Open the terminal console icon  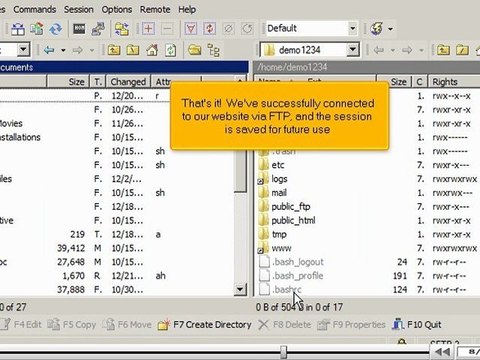click(79, 29)
